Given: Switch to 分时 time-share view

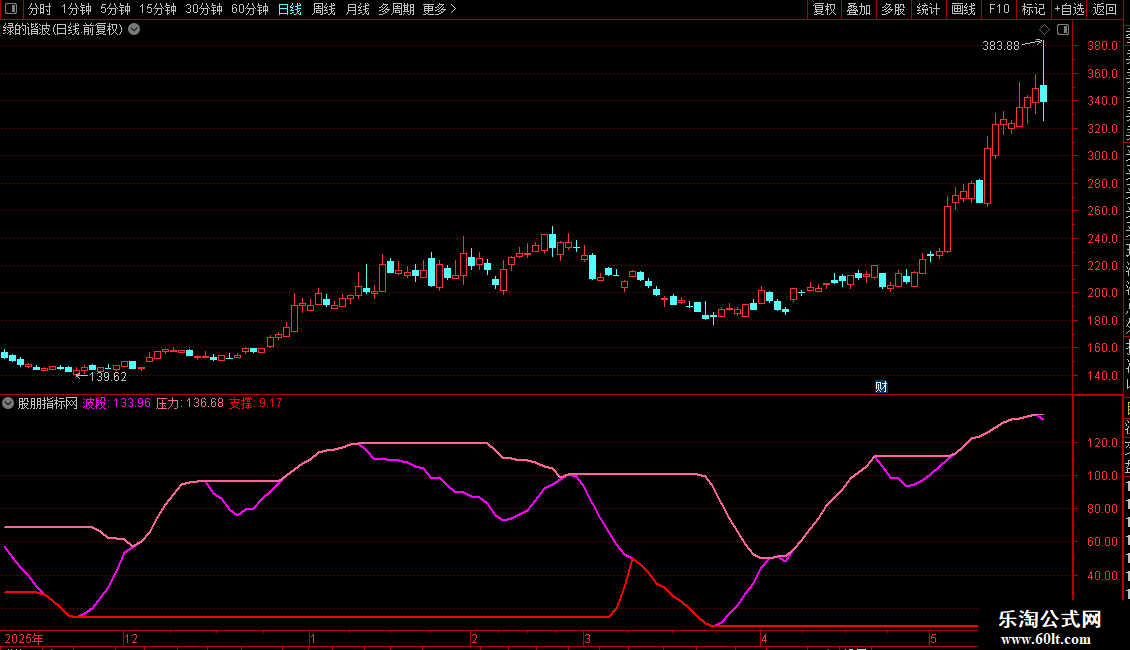Looking at the screenshot, I should 40,9.
